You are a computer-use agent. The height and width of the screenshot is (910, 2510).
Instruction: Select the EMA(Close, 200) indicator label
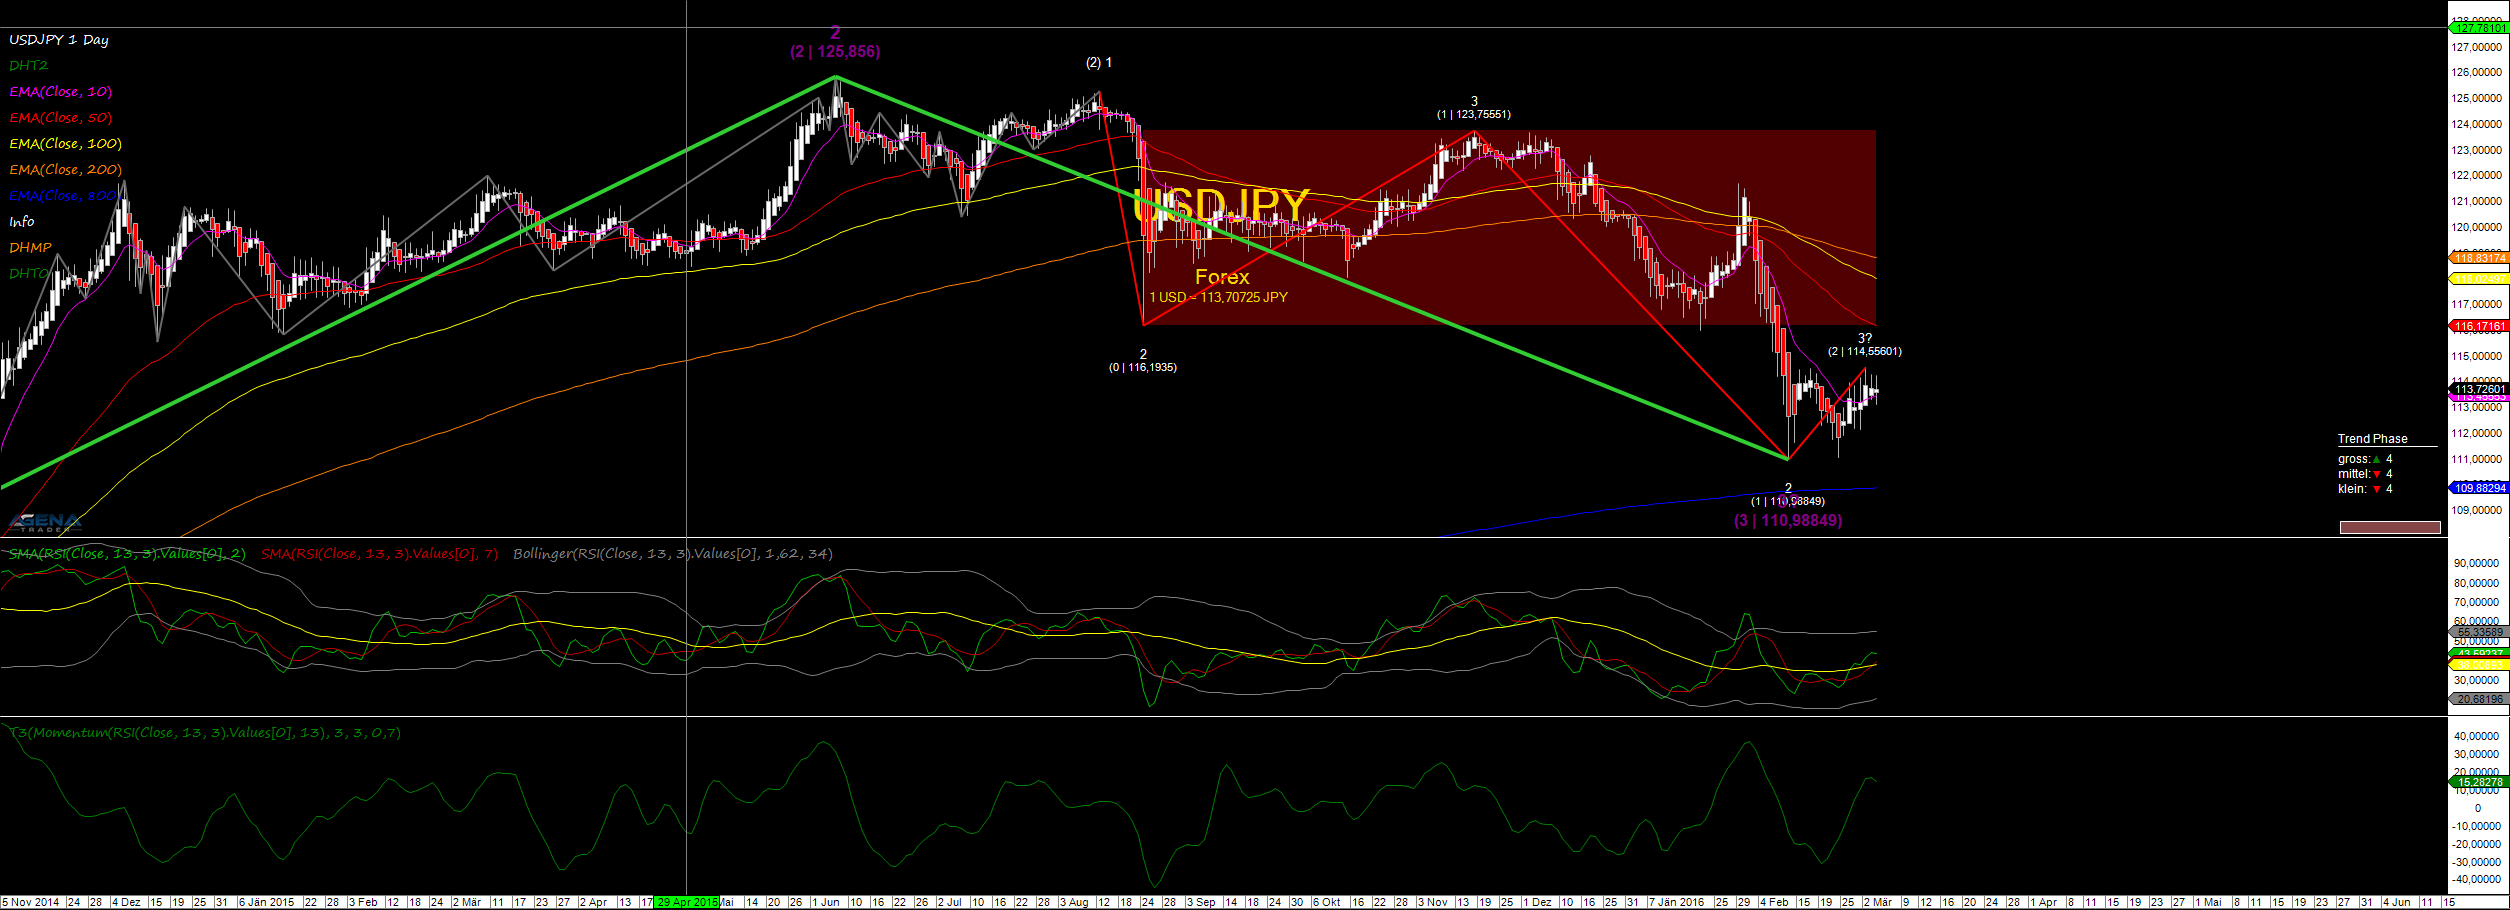pos(66,170)
